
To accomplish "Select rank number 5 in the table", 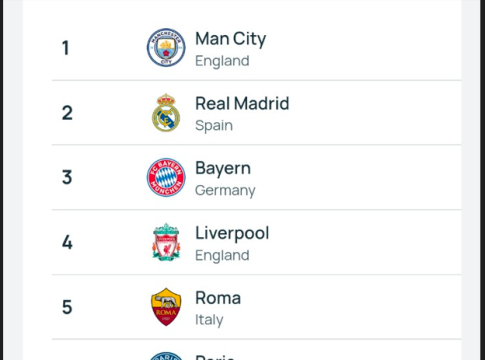I will pos(67,307).
